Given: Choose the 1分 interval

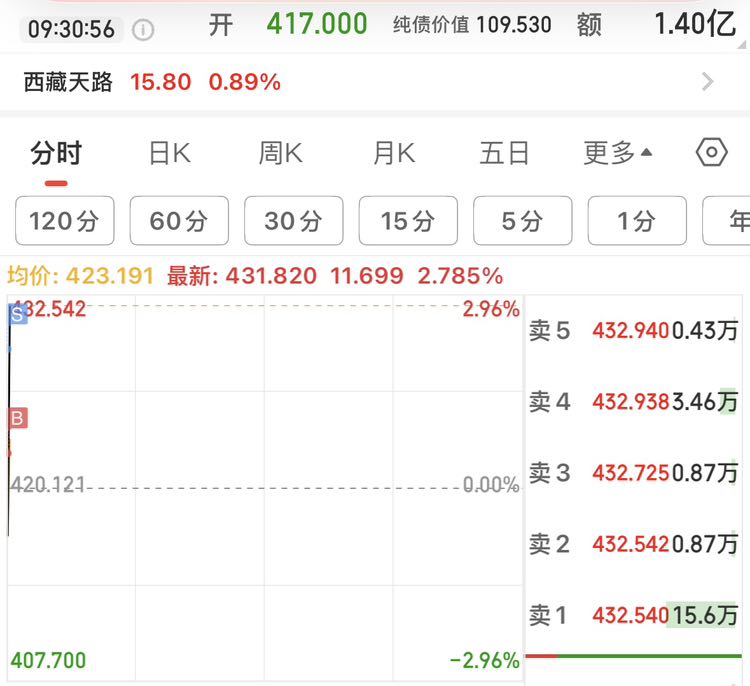Looking at the screenshot, I should coord(637,221).
